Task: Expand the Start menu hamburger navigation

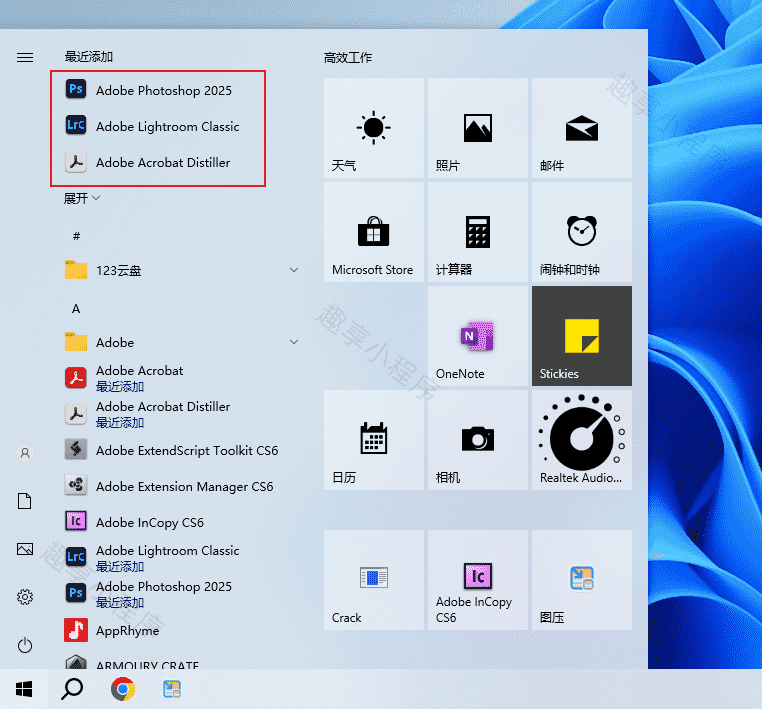Action: point(25,57)
